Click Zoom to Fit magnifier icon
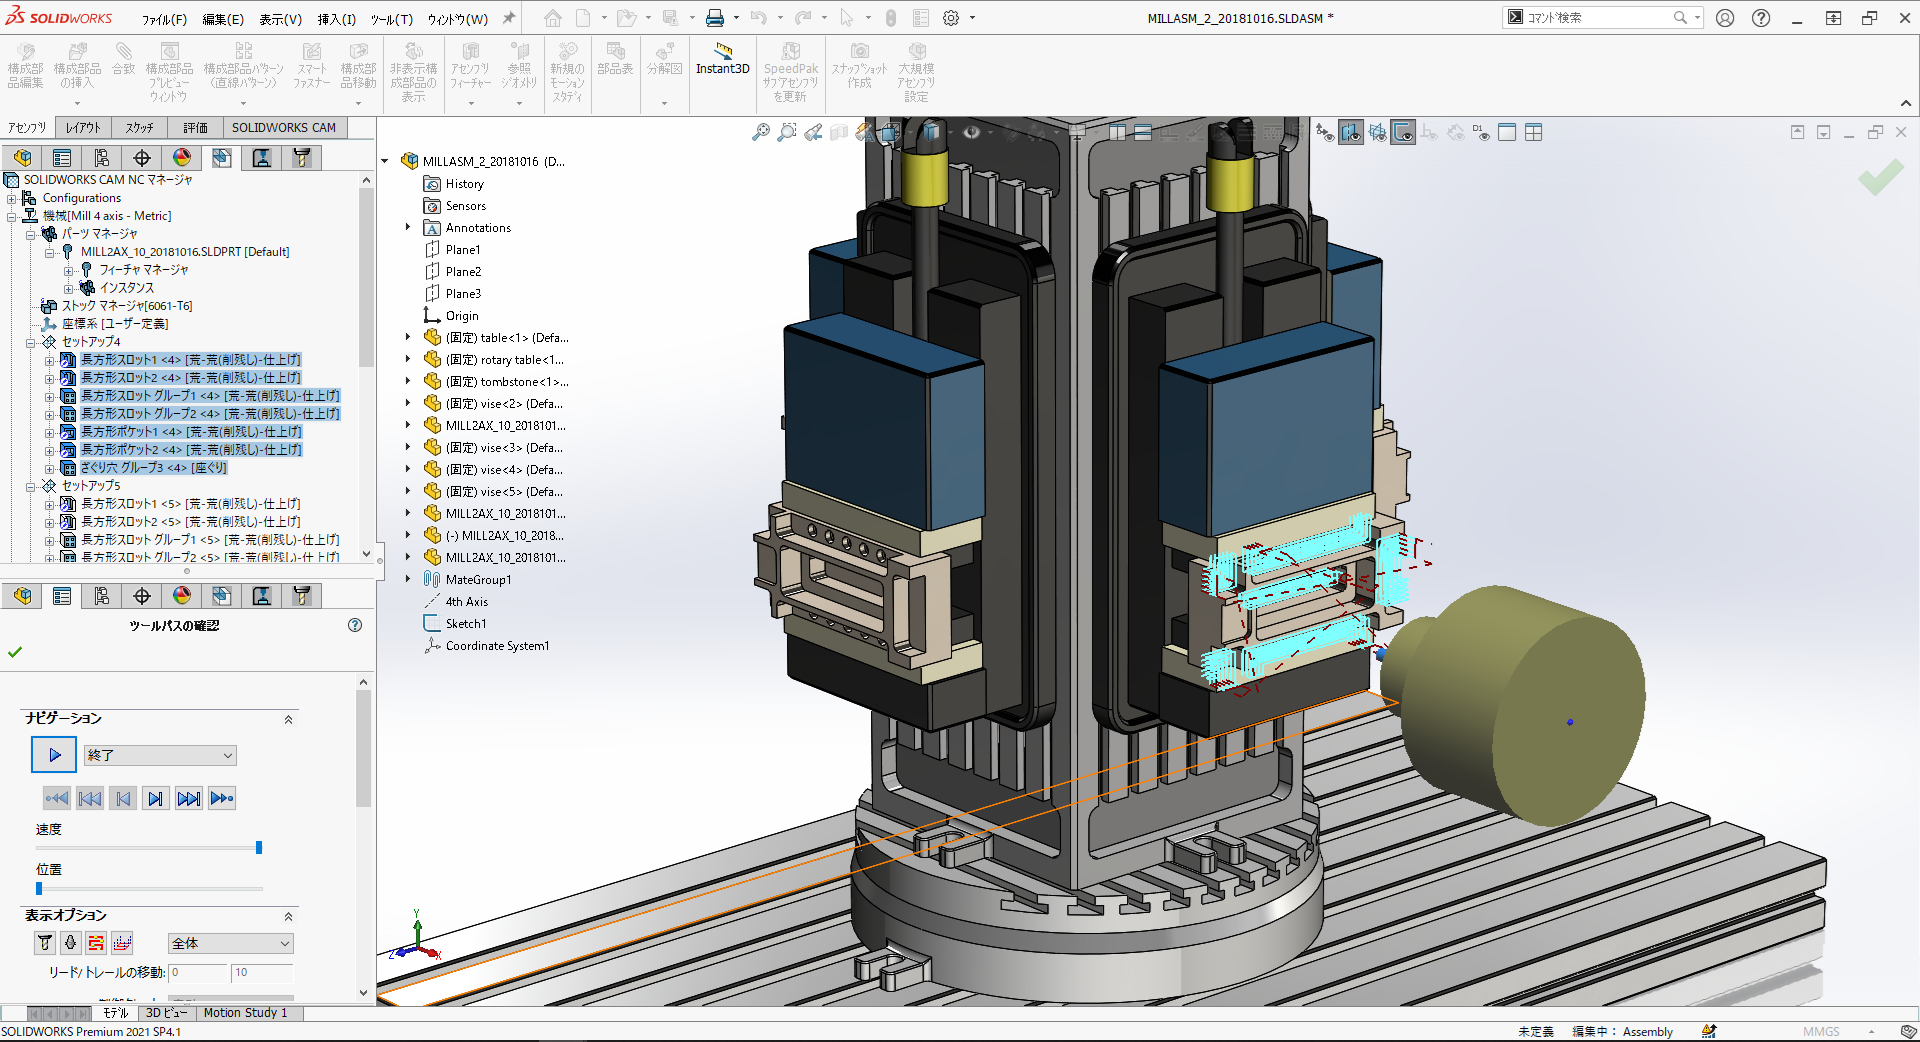The image size is (1920, 1042). (761, 132)
